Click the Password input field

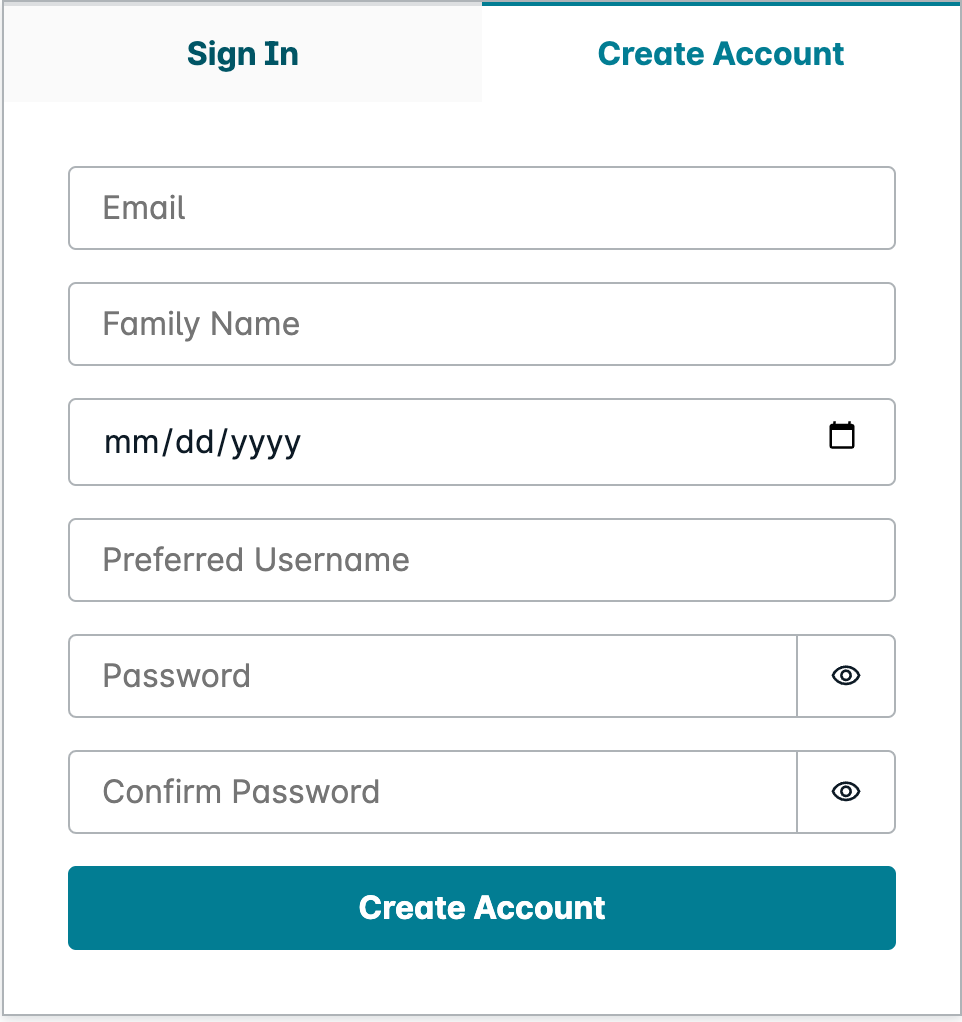tap(430, 676)
